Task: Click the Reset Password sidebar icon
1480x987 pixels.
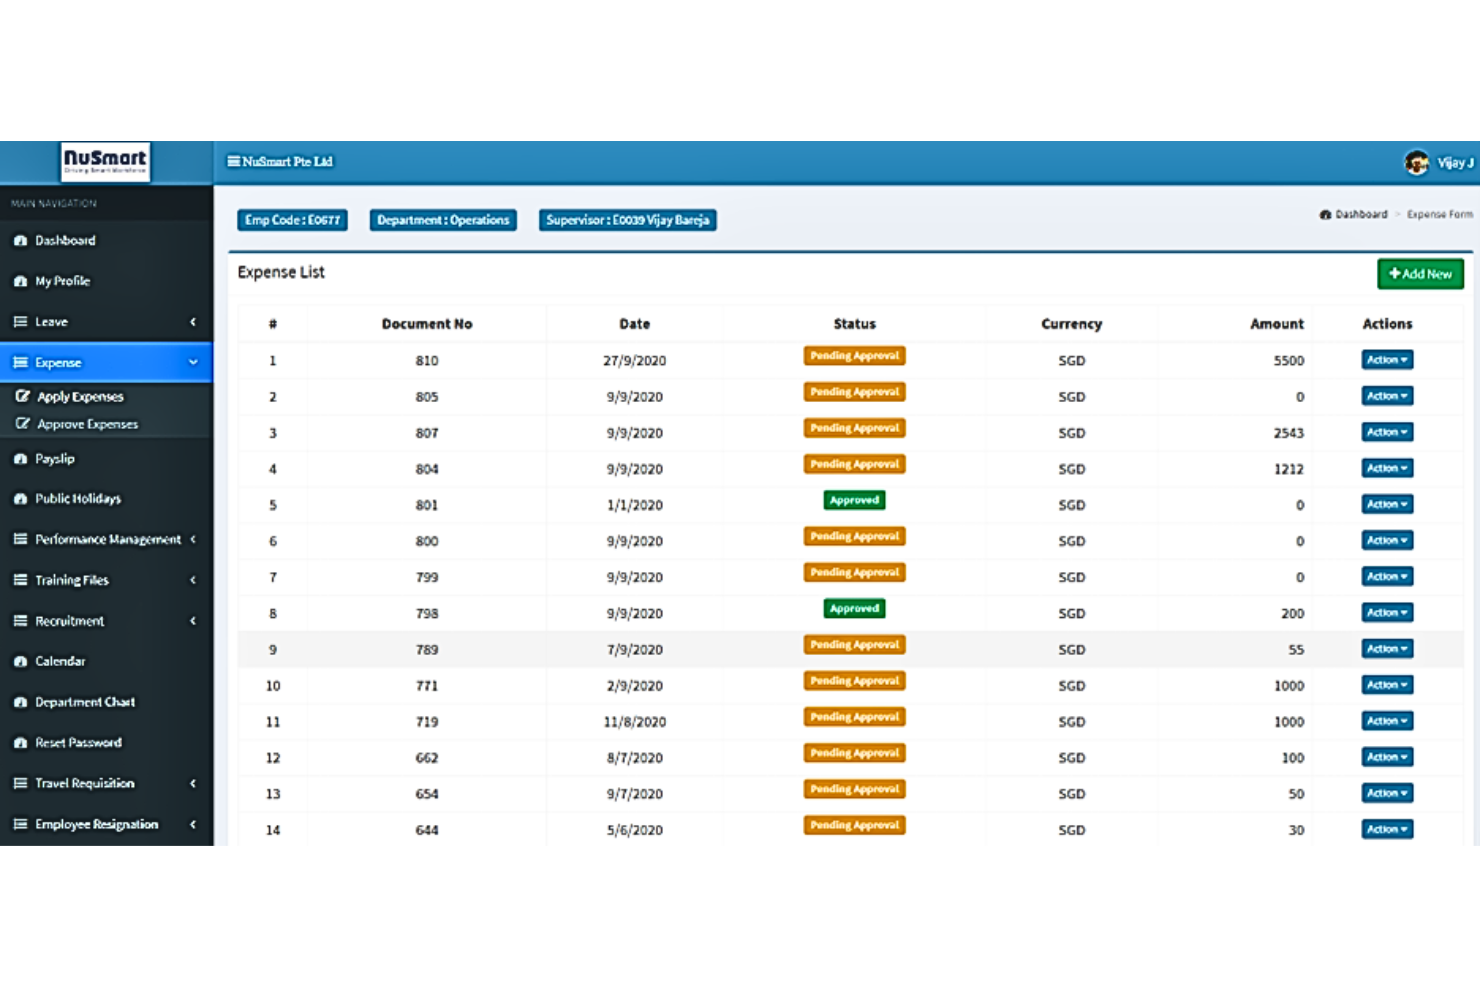Action: [x=20, y=743]
